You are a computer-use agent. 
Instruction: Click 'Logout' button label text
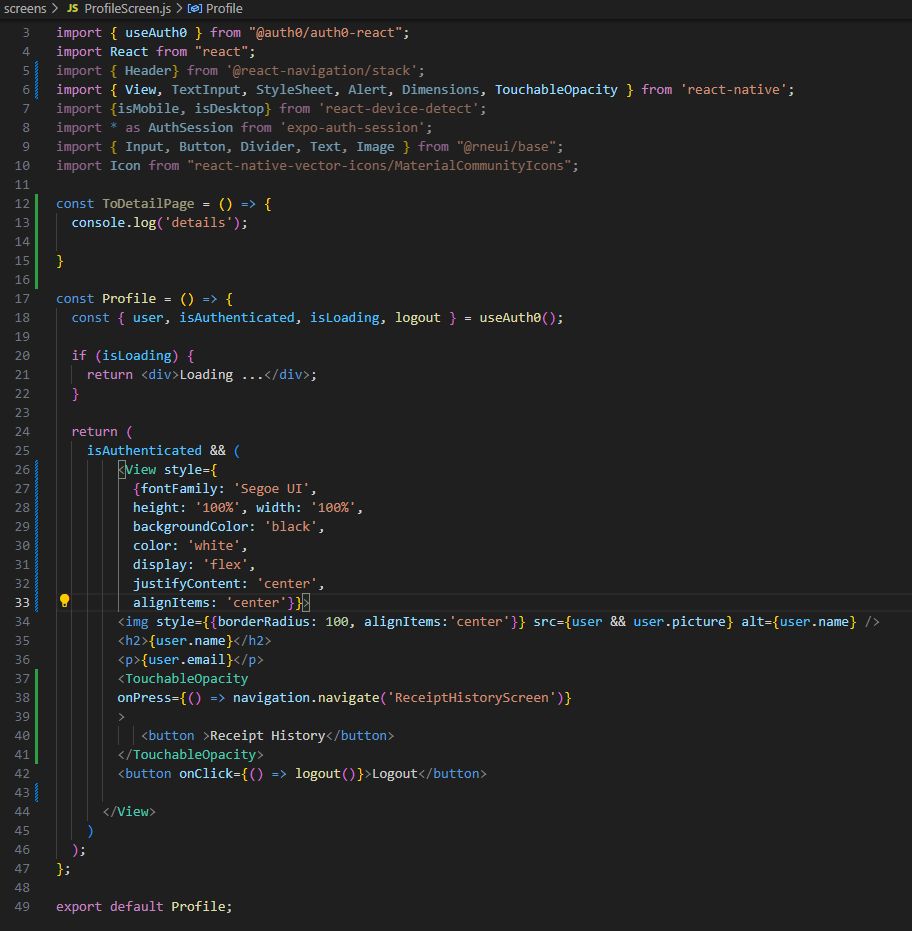(395, 774)
